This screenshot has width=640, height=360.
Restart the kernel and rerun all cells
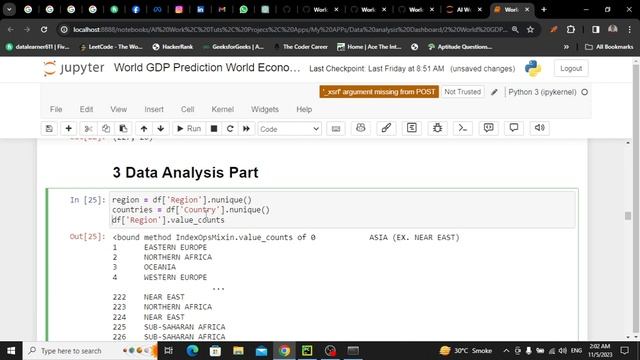(x=247, y=129)
